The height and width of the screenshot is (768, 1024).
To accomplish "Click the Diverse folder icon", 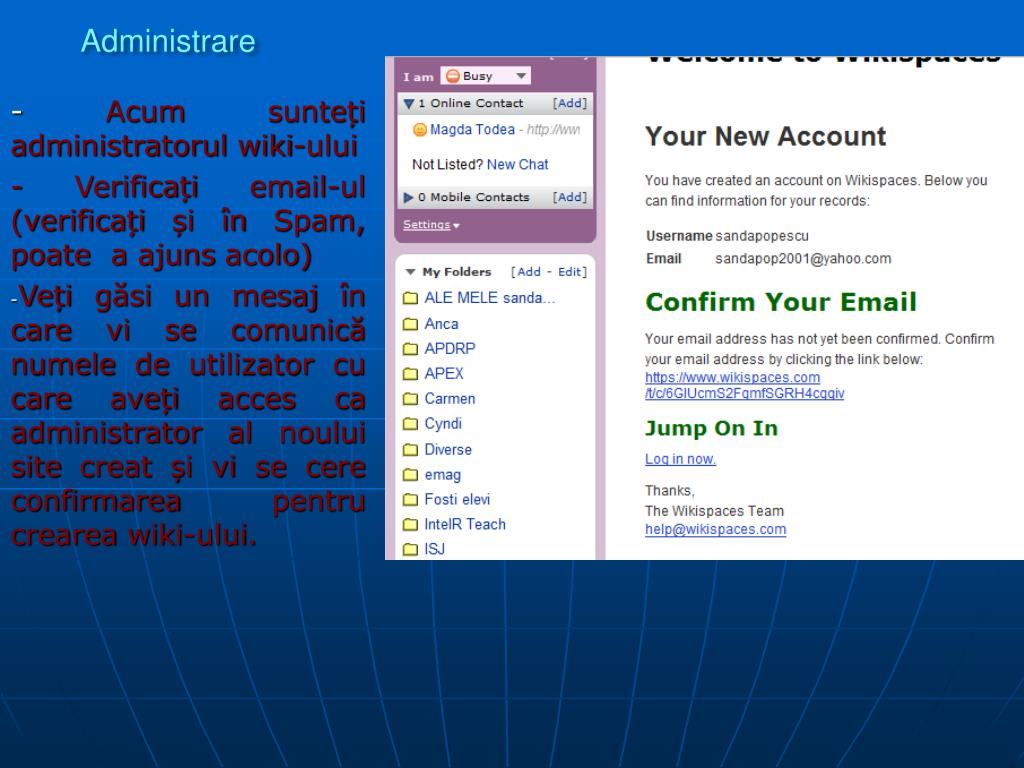I will [410, 450].
